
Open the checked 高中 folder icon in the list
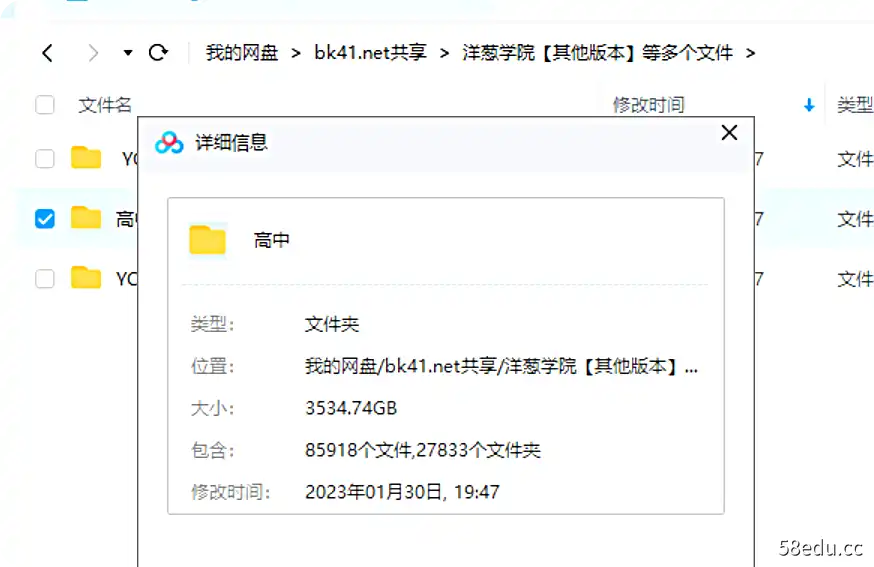[x=86, y=217]
